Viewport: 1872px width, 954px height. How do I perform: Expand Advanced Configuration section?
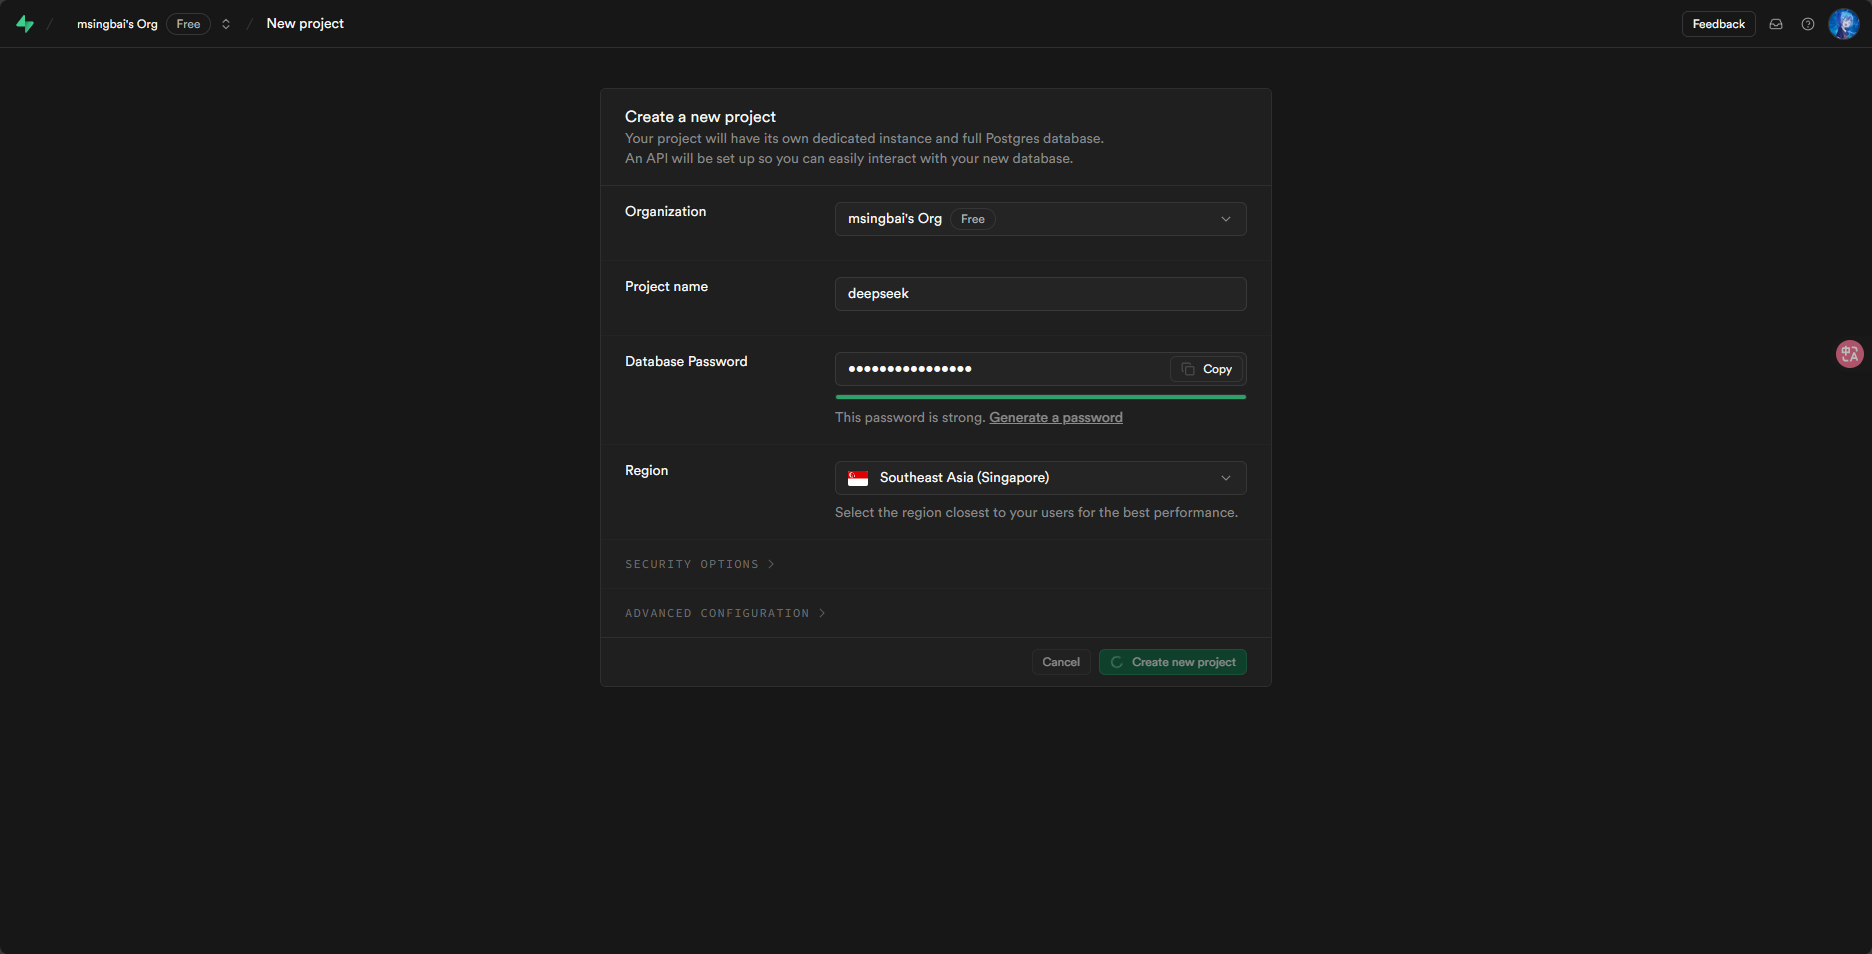click(x=724, y=613)
